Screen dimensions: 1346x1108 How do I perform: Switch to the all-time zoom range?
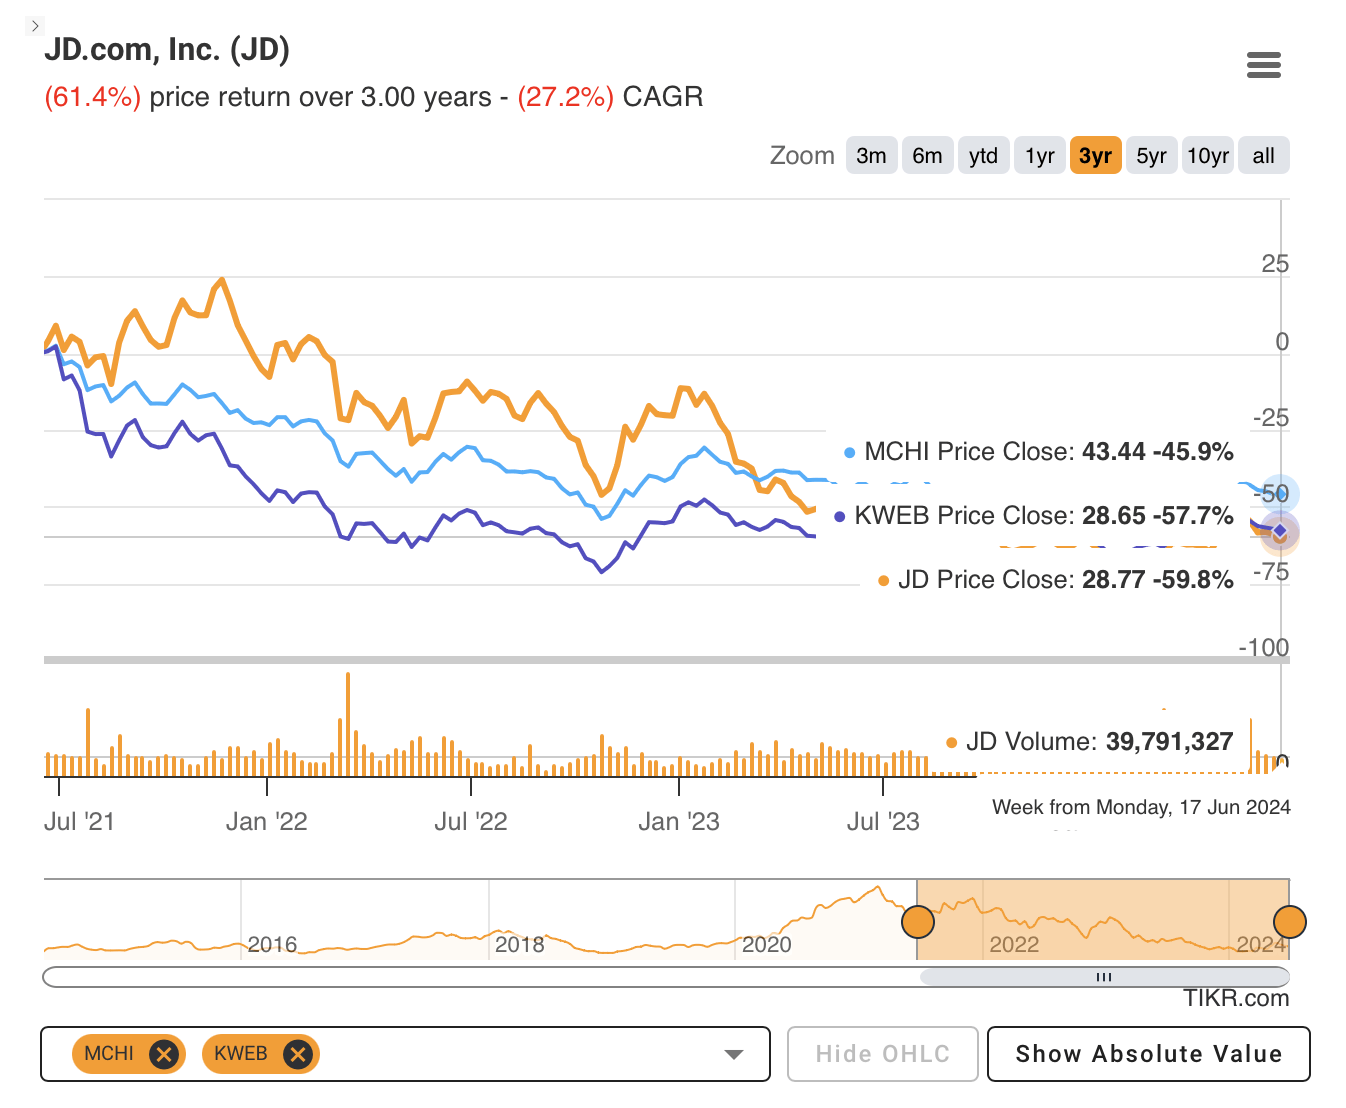[x=1263, y=155]
